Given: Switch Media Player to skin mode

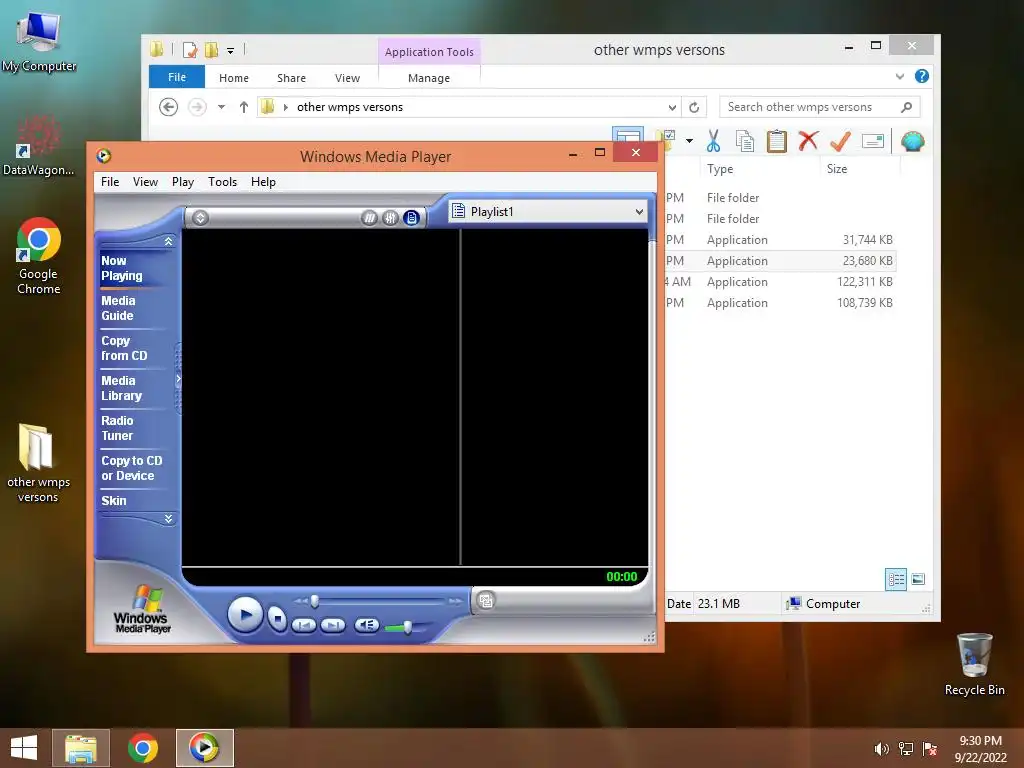Looking at the screenshot, I should (x=486, y=600).
